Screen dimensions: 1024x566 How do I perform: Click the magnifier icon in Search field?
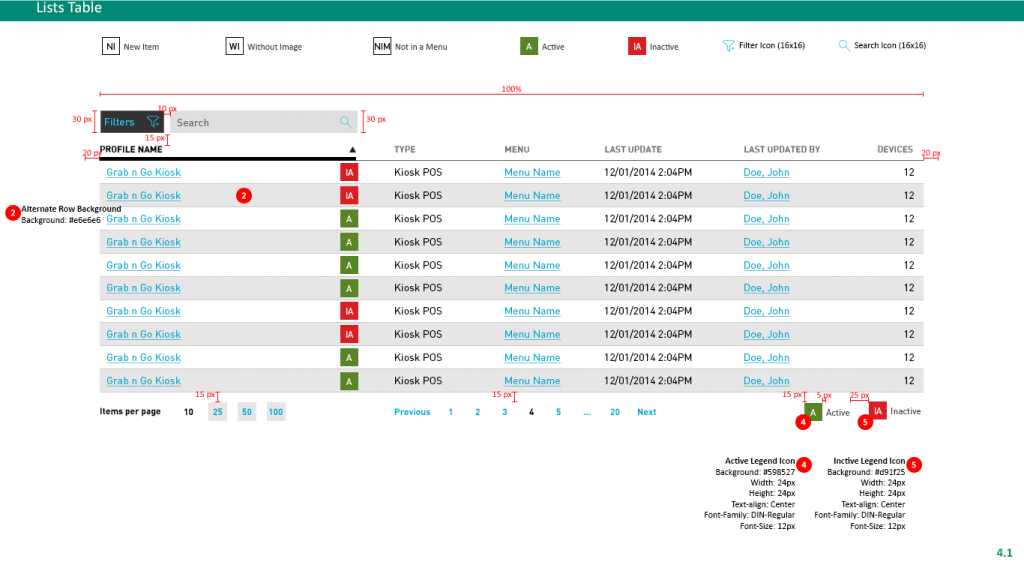pos(345,122)
